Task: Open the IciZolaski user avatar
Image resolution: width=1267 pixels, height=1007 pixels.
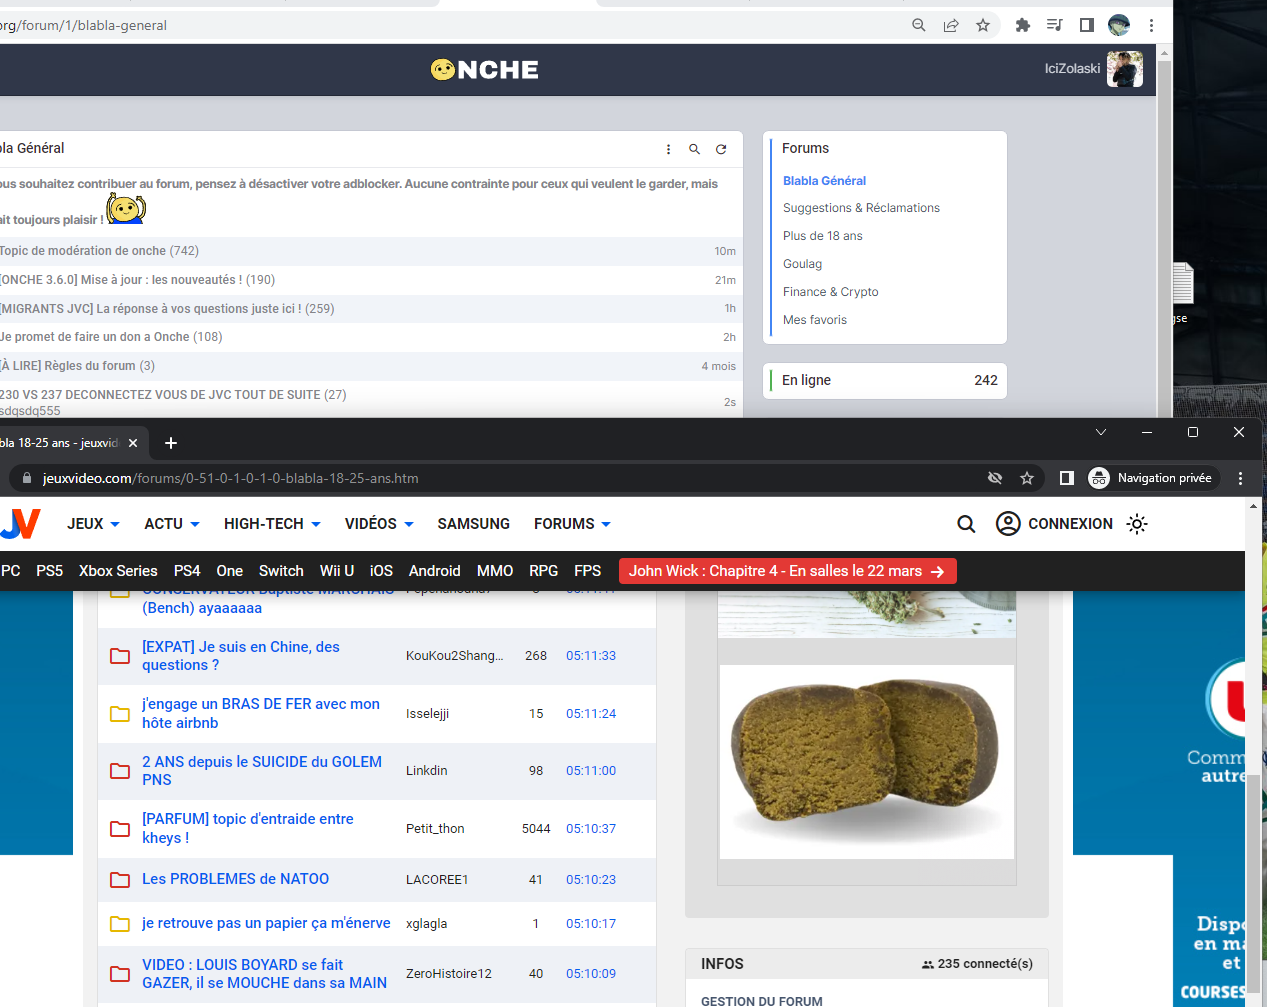Action: (1125, 69)
